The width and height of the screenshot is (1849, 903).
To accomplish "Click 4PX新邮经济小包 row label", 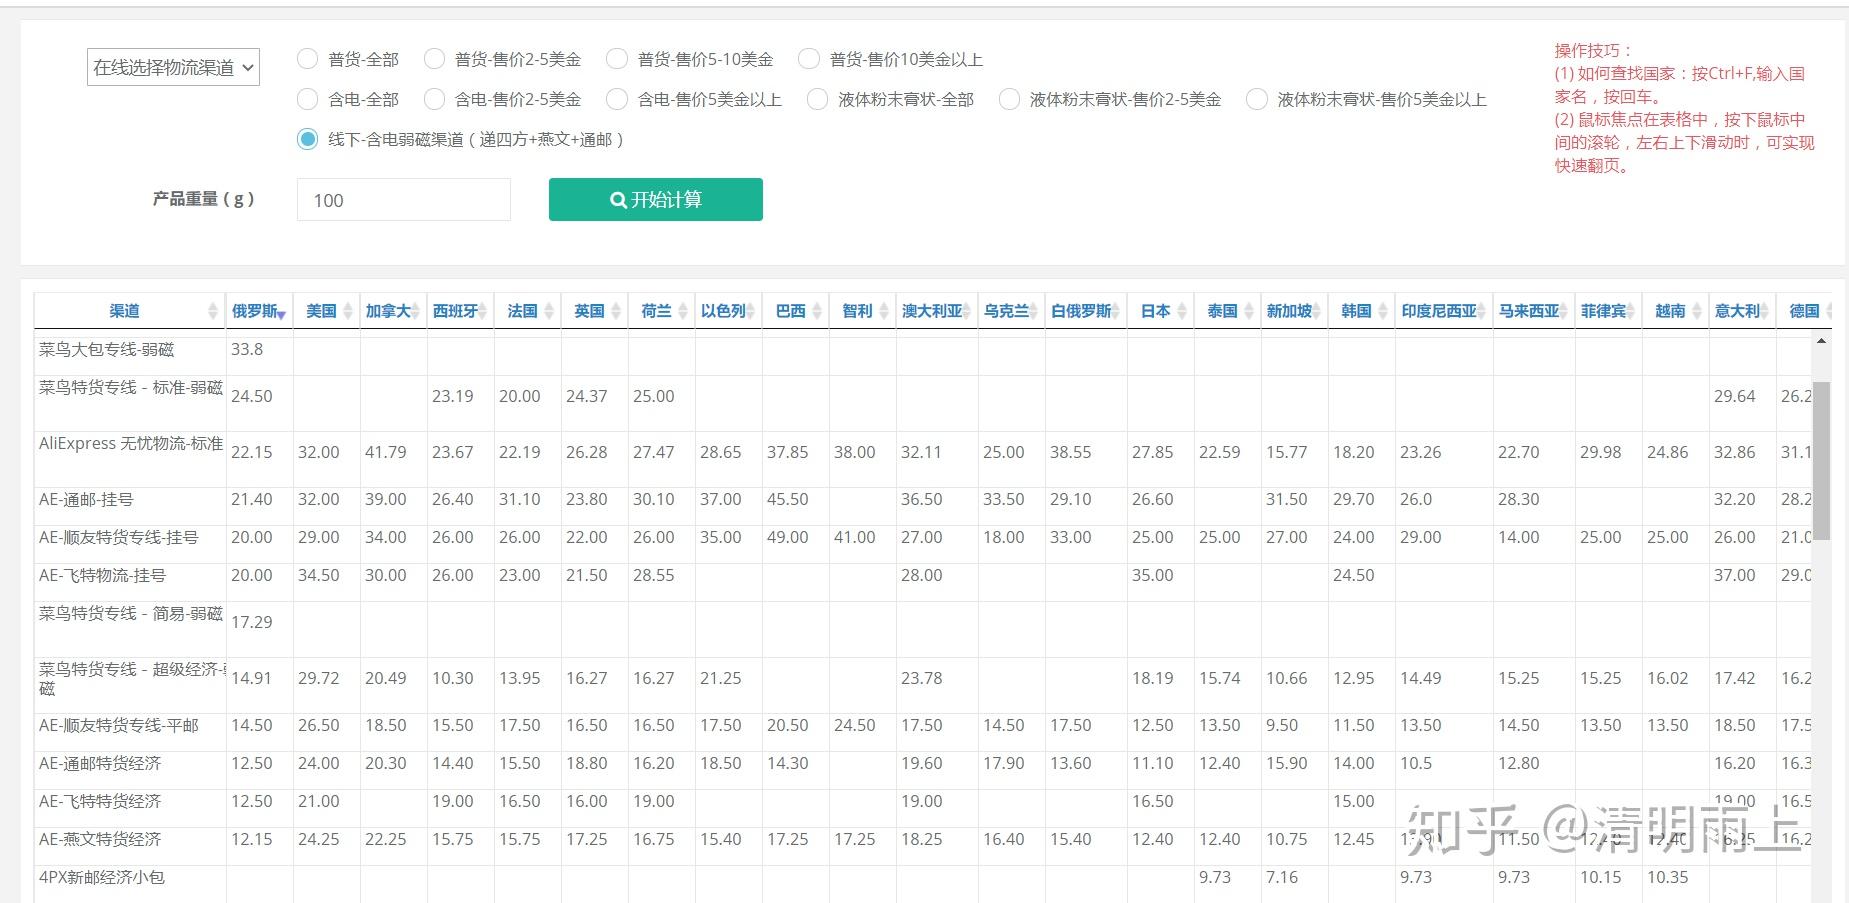I will (102, 877).
